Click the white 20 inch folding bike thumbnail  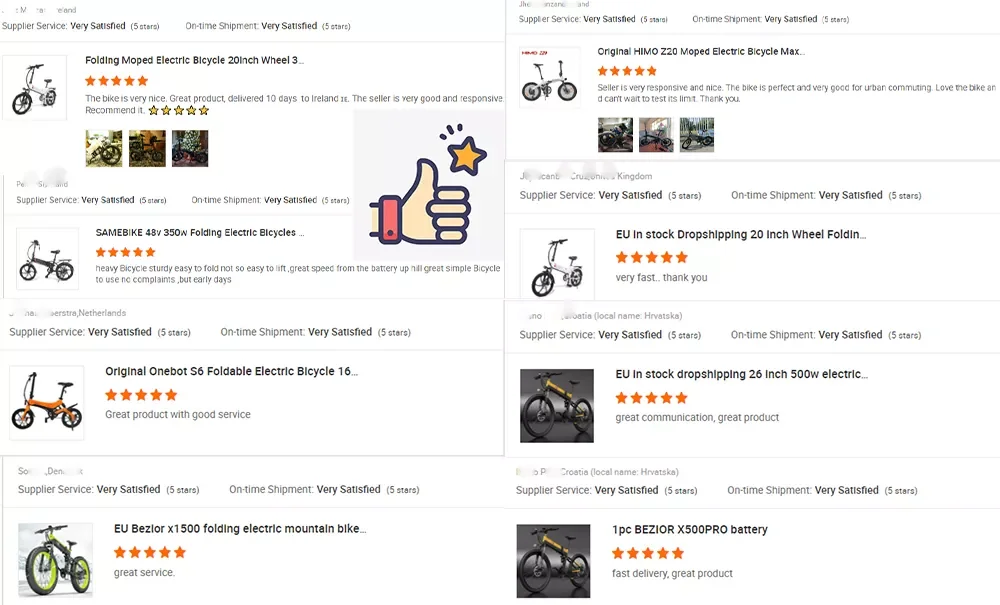[x=557, y=264]
